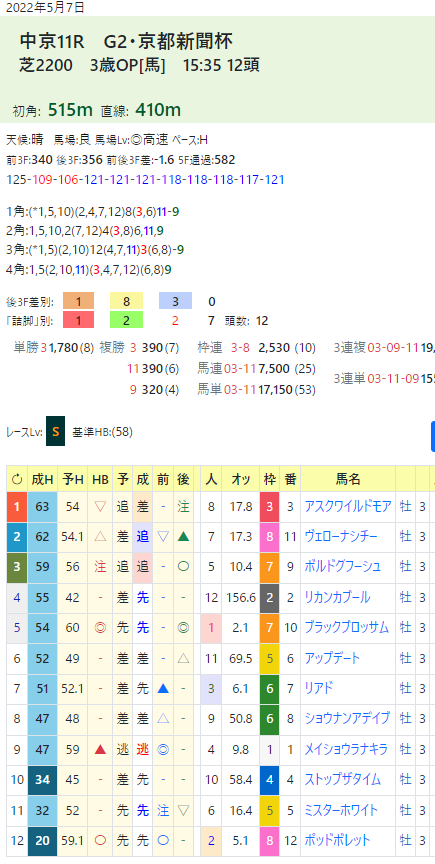435x864 pixels.
Task: Click the 4角 corner order line
Action: tap(89, 269)
